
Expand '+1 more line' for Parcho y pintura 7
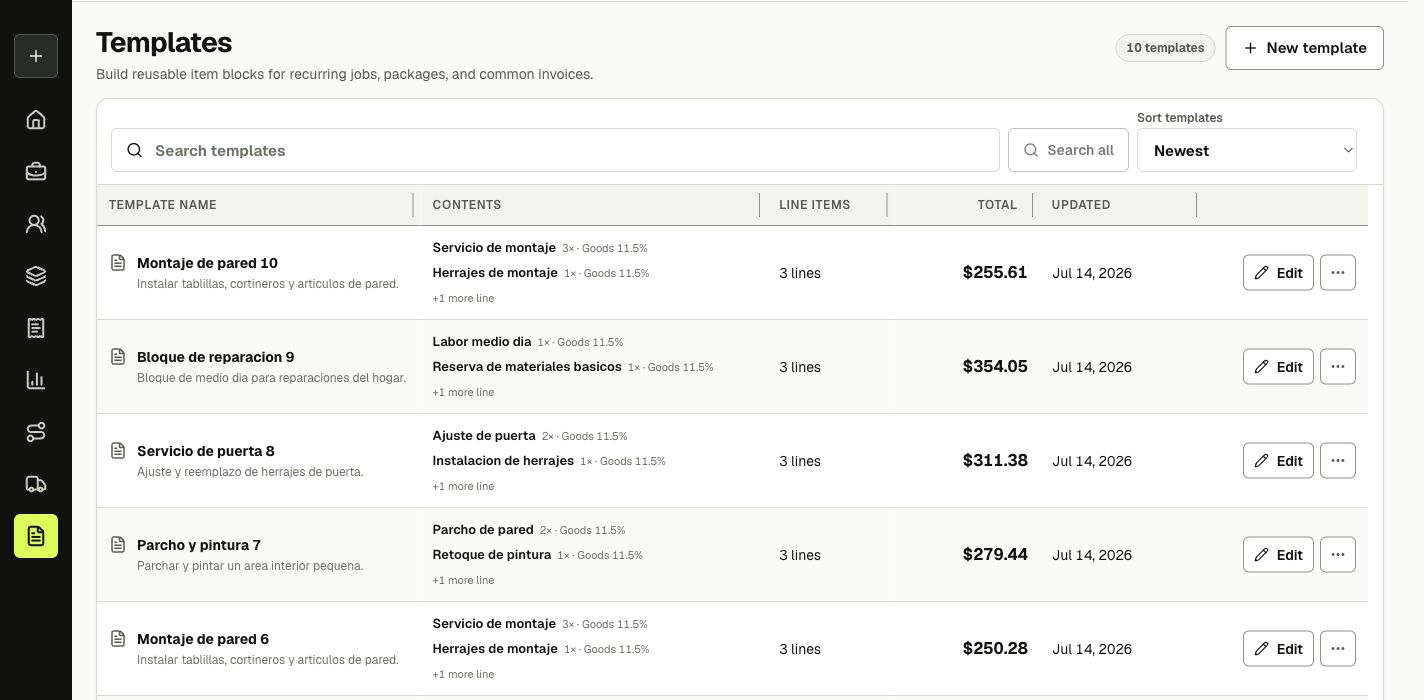click(463, 580)
